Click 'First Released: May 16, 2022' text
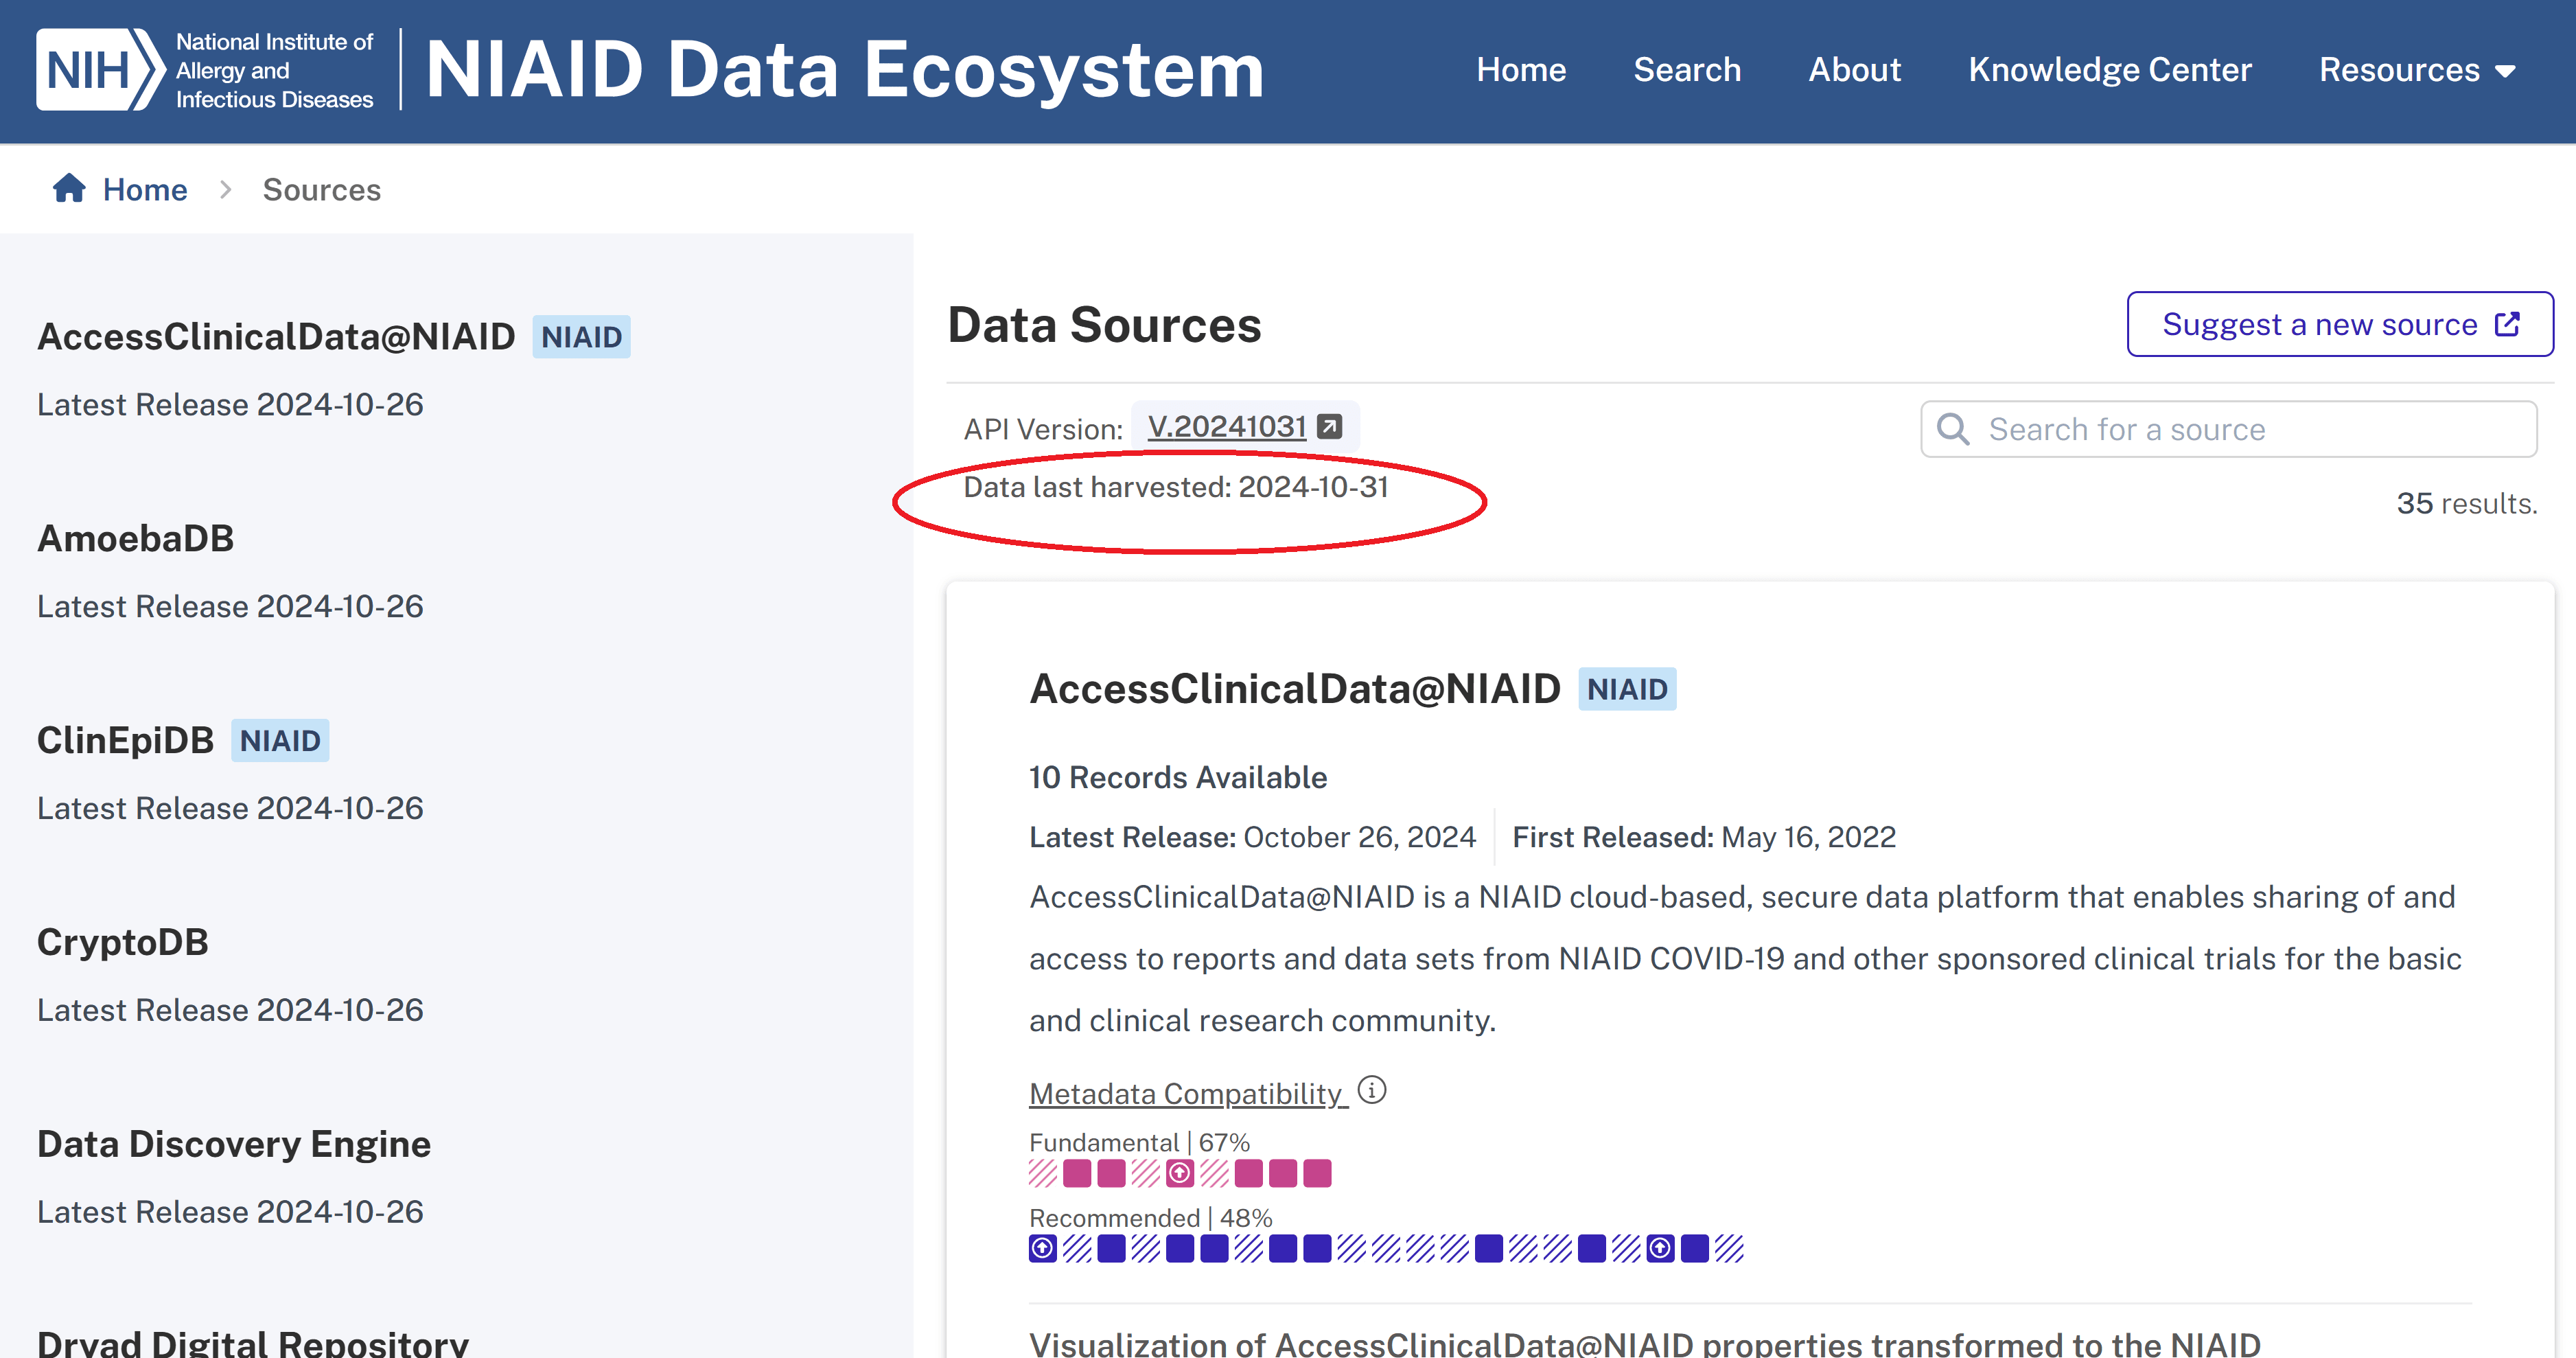This screenshot has height=1358, width=2576. click(1704, 837)
